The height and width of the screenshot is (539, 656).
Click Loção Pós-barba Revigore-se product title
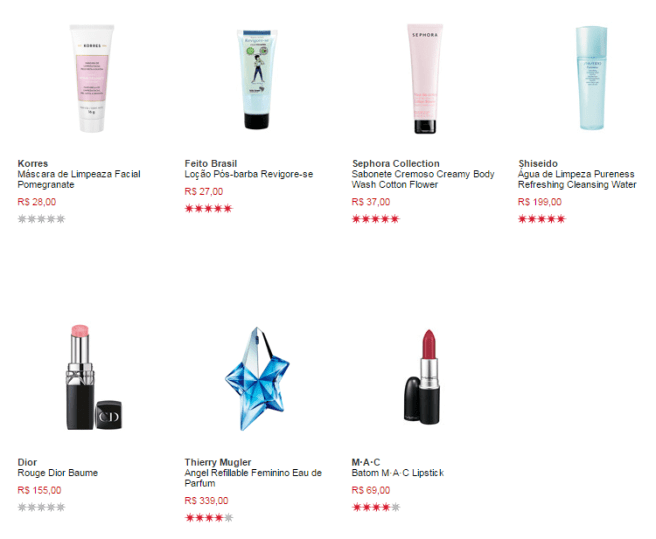click(x=249, y=174)
